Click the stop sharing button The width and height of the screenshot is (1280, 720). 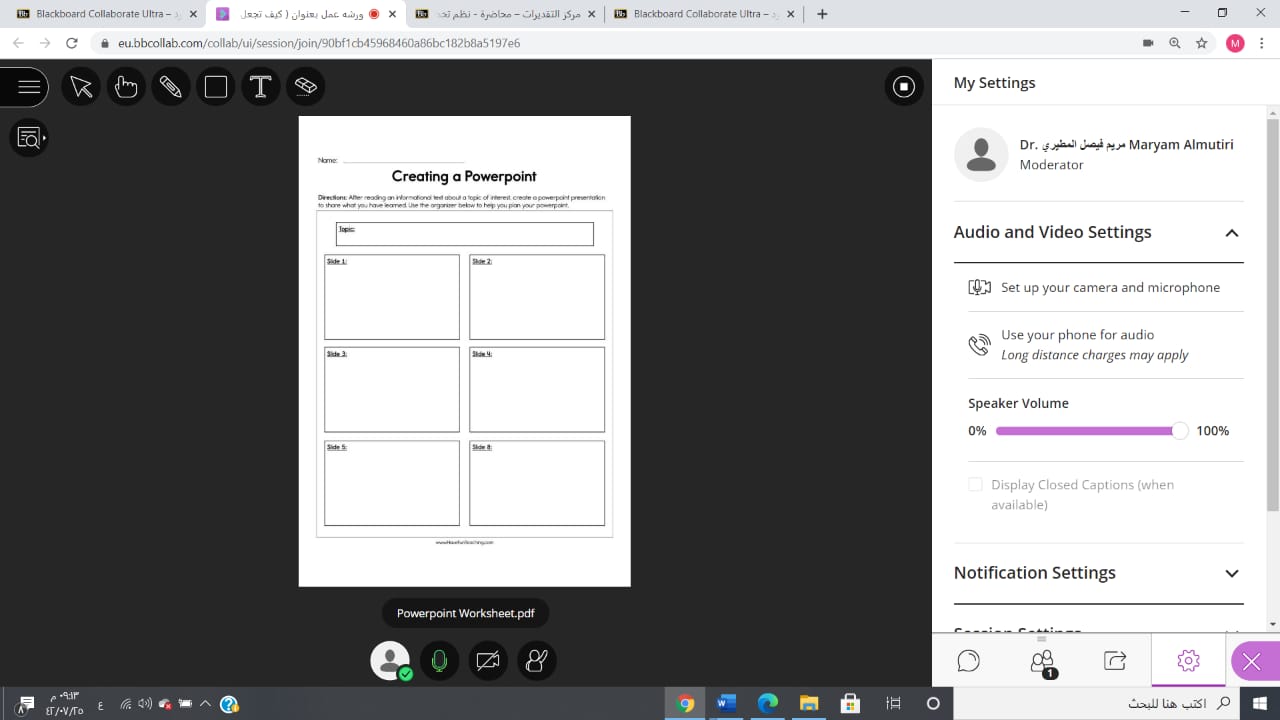(904, 87)
